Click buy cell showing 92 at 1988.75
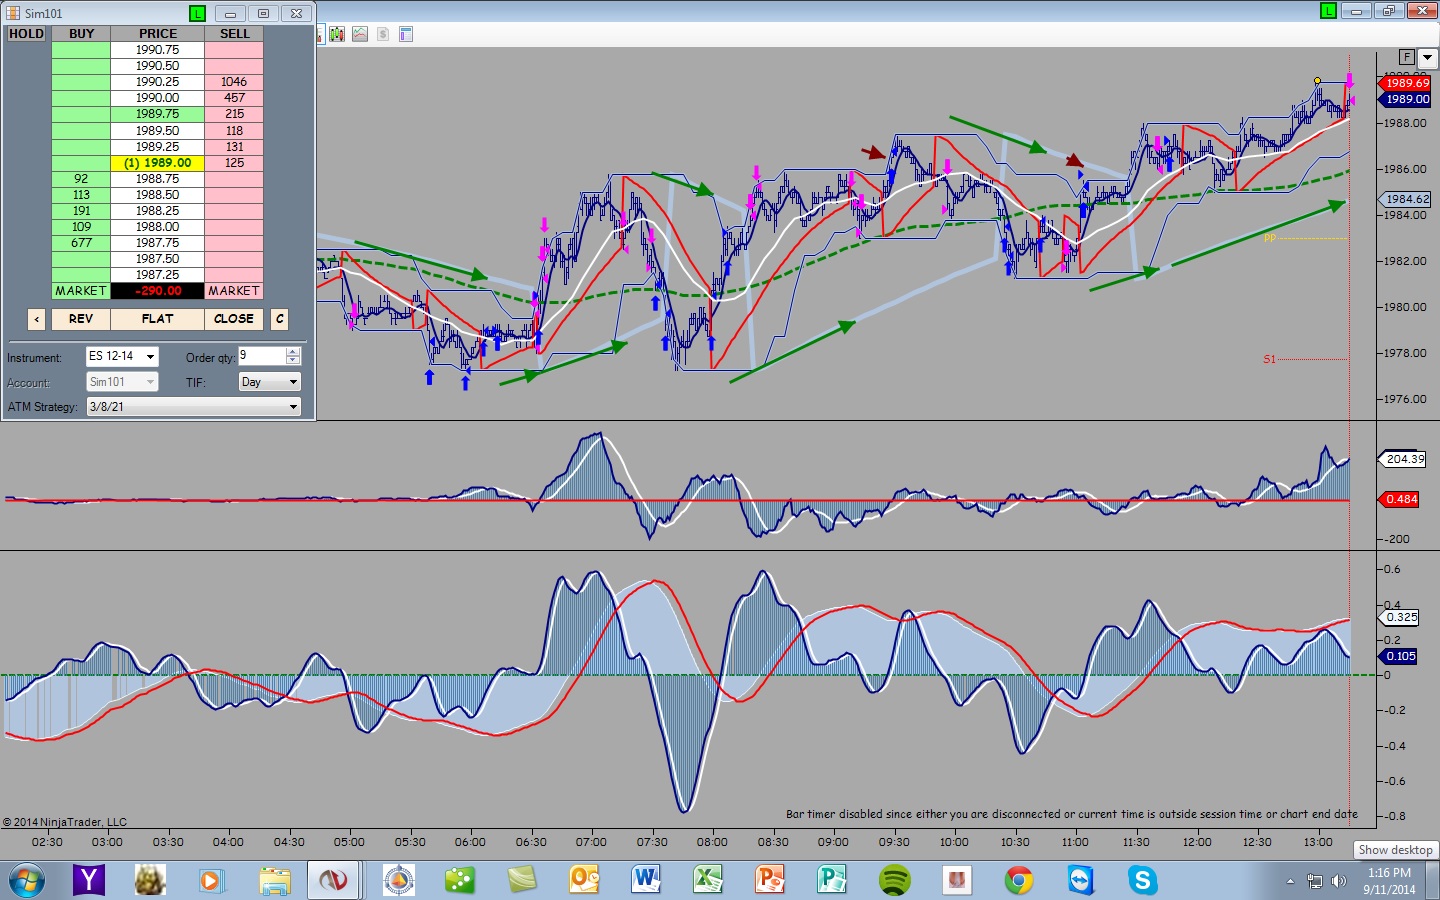The height and width of the screenshot is (900, 1440). pyautogui.click(x=81, y=179)
